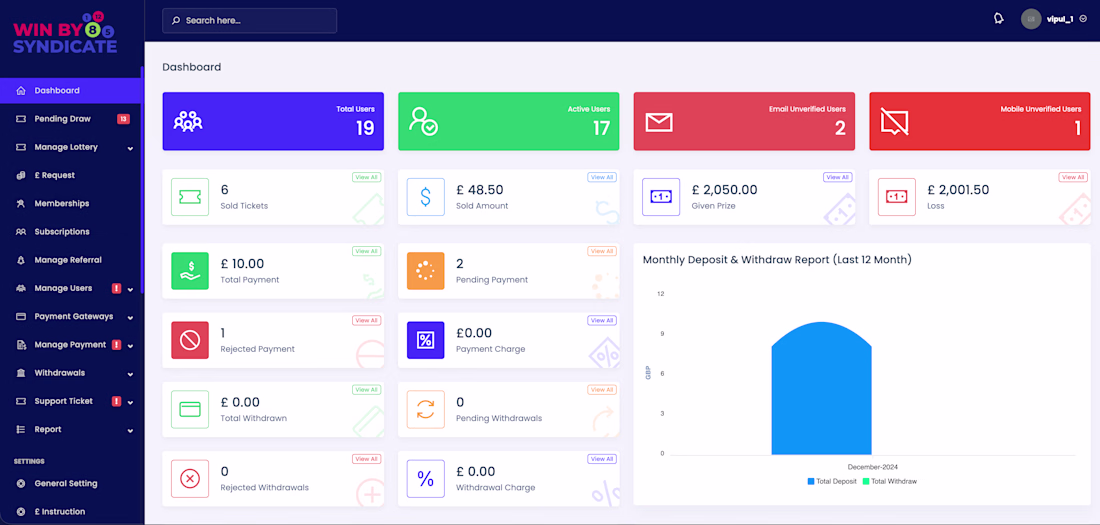Viewport: 1100px width, 525px height.
Task: View all for Payment Charge card
Action: [602, 321]
